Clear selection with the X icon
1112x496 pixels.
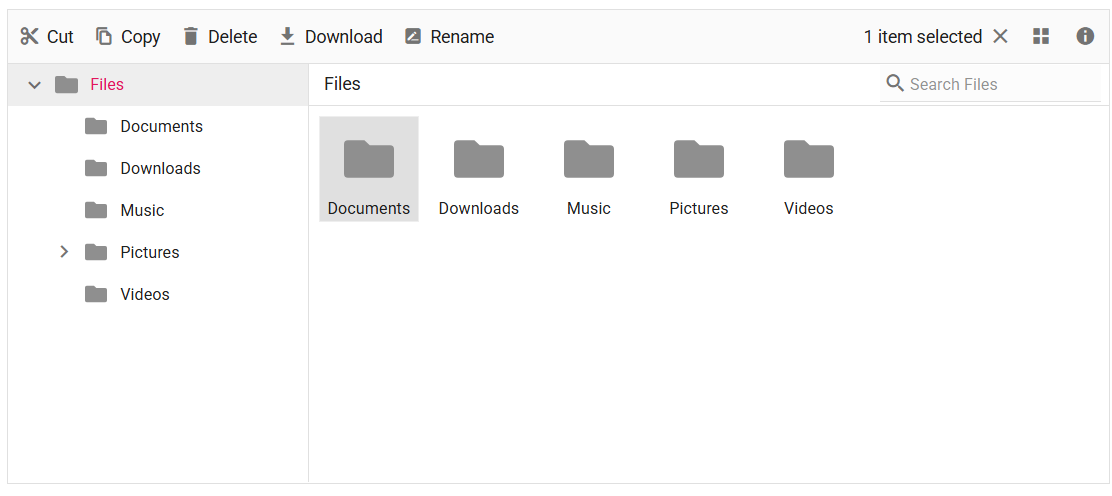coord(1000,37)
